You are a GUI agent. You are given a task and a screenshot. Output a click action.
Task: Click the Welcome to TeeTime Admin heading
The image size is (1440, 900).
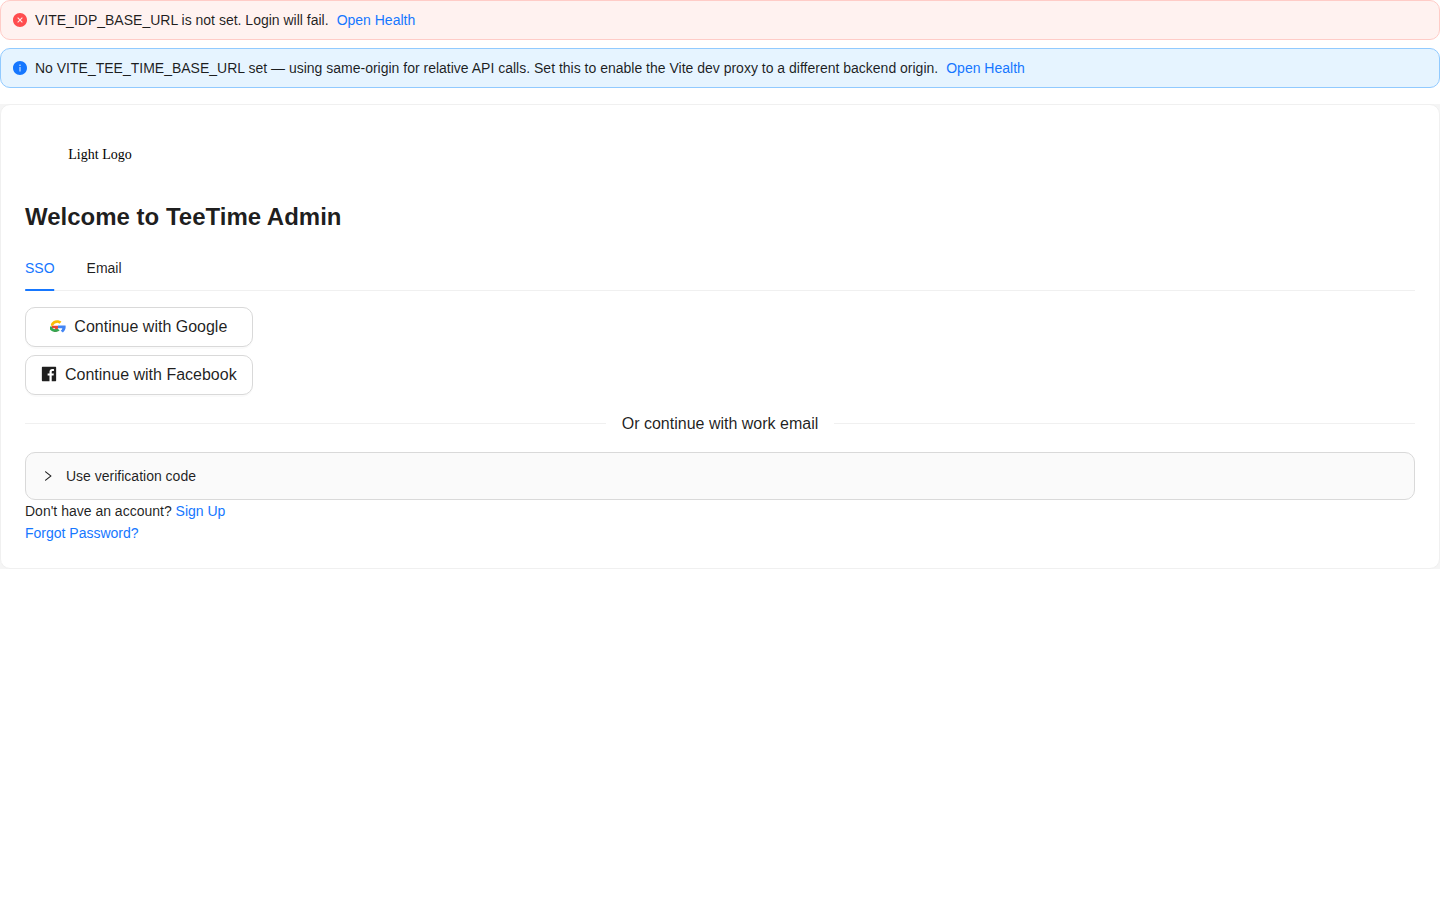tap(183, 217)
